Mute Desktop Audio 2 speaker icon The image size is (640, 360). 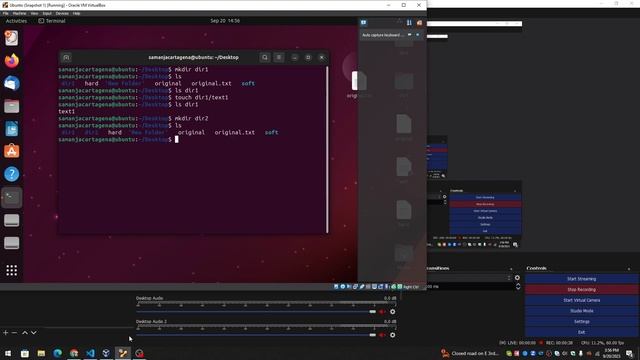click(382, 335)
